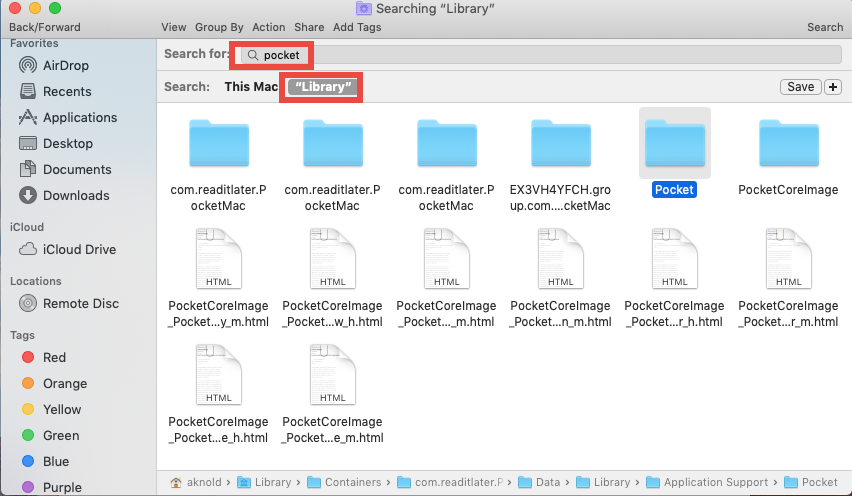Select the PocketCoreImage_Pocket...r_h.html file

674,278
